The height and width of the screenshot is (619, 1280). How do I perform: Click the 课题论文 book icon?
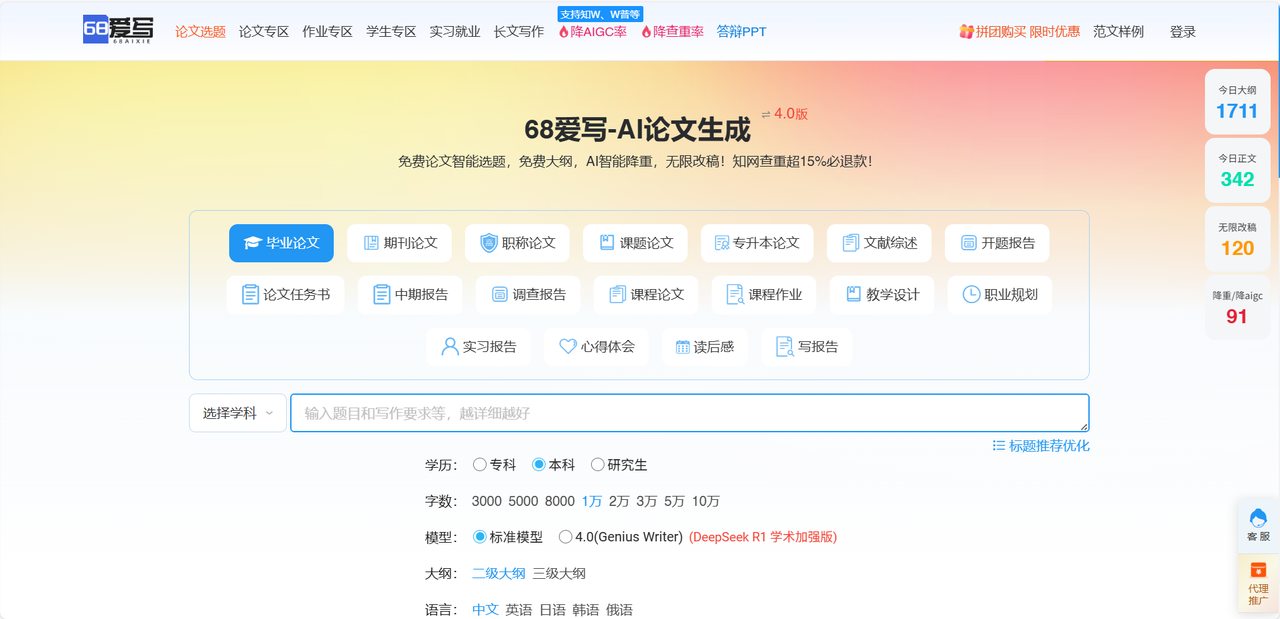point(607,243)
